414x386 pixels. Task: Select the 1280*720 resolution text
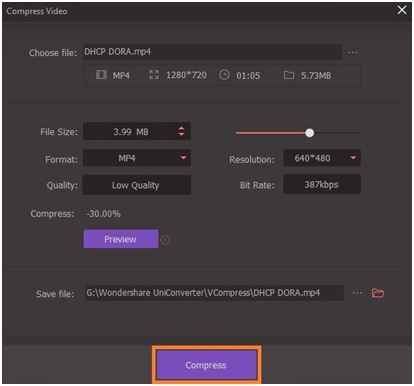coord(186,75)
